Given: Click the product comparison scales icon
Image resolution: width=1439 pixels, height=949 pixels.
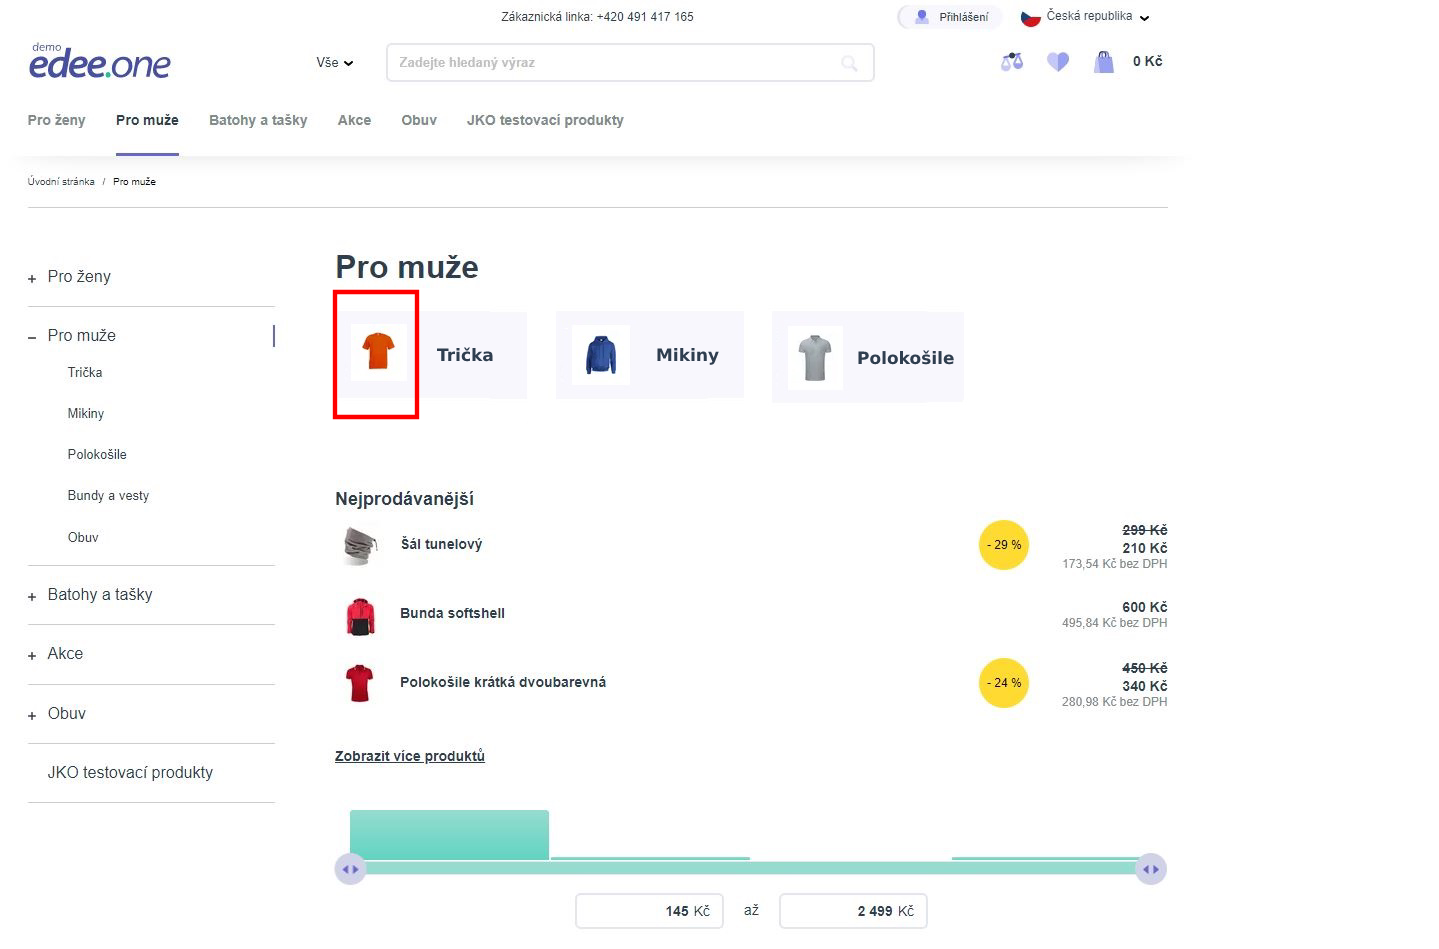Looking at the screenshot, I should point(1012,62).
